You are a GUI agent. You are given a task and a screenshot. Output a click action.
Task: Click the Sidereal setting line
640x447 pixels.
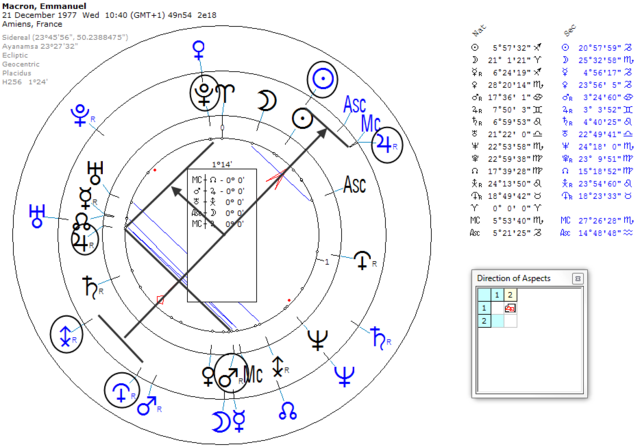65,37
